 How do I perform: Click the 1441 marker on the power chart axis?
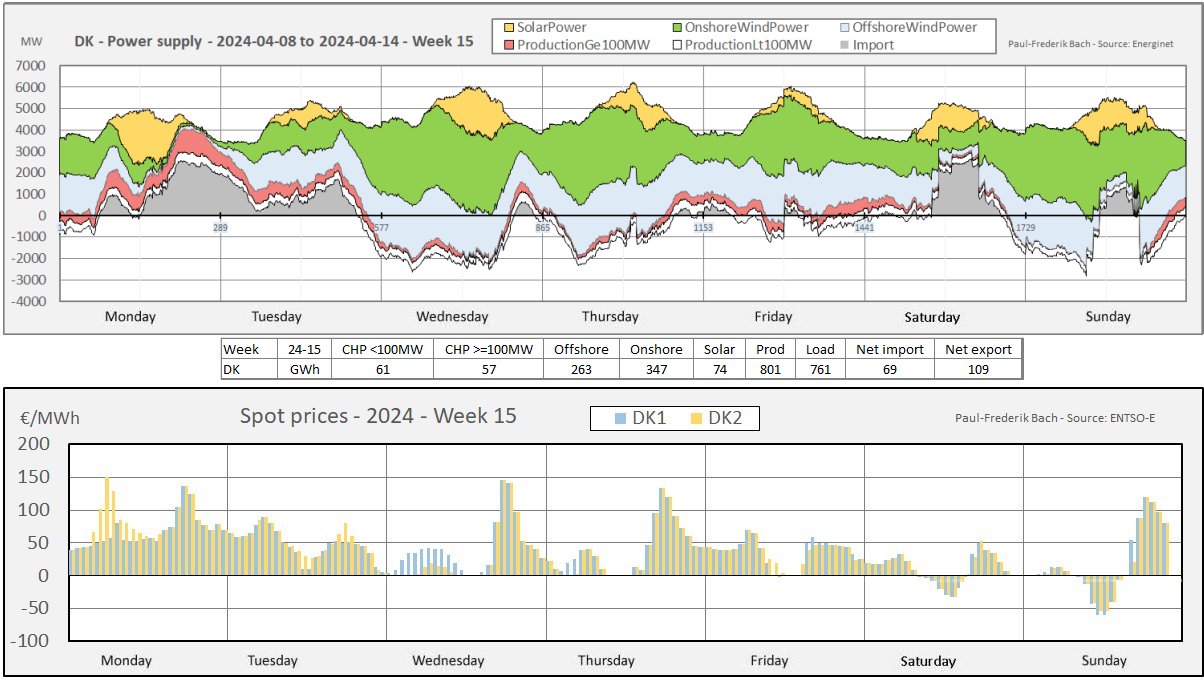tap(864, 229)
